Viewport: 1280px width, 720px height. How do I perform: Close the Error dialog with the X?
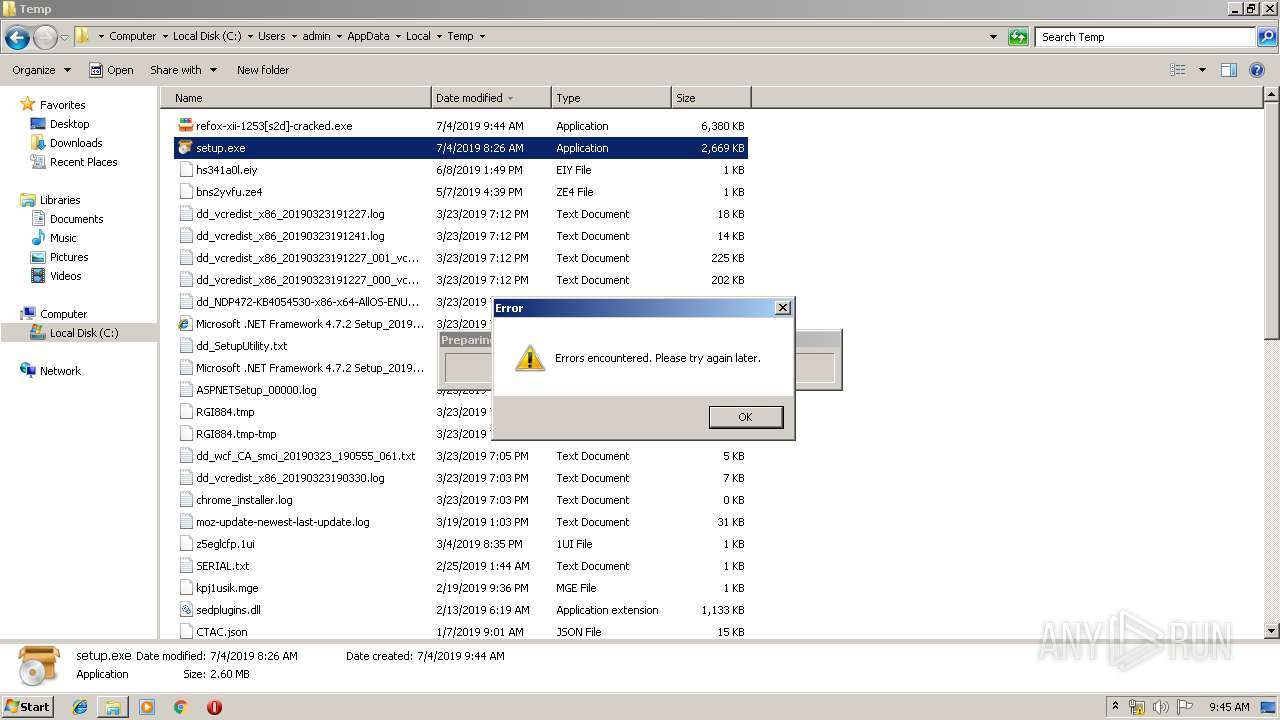[x=783, y=308]
